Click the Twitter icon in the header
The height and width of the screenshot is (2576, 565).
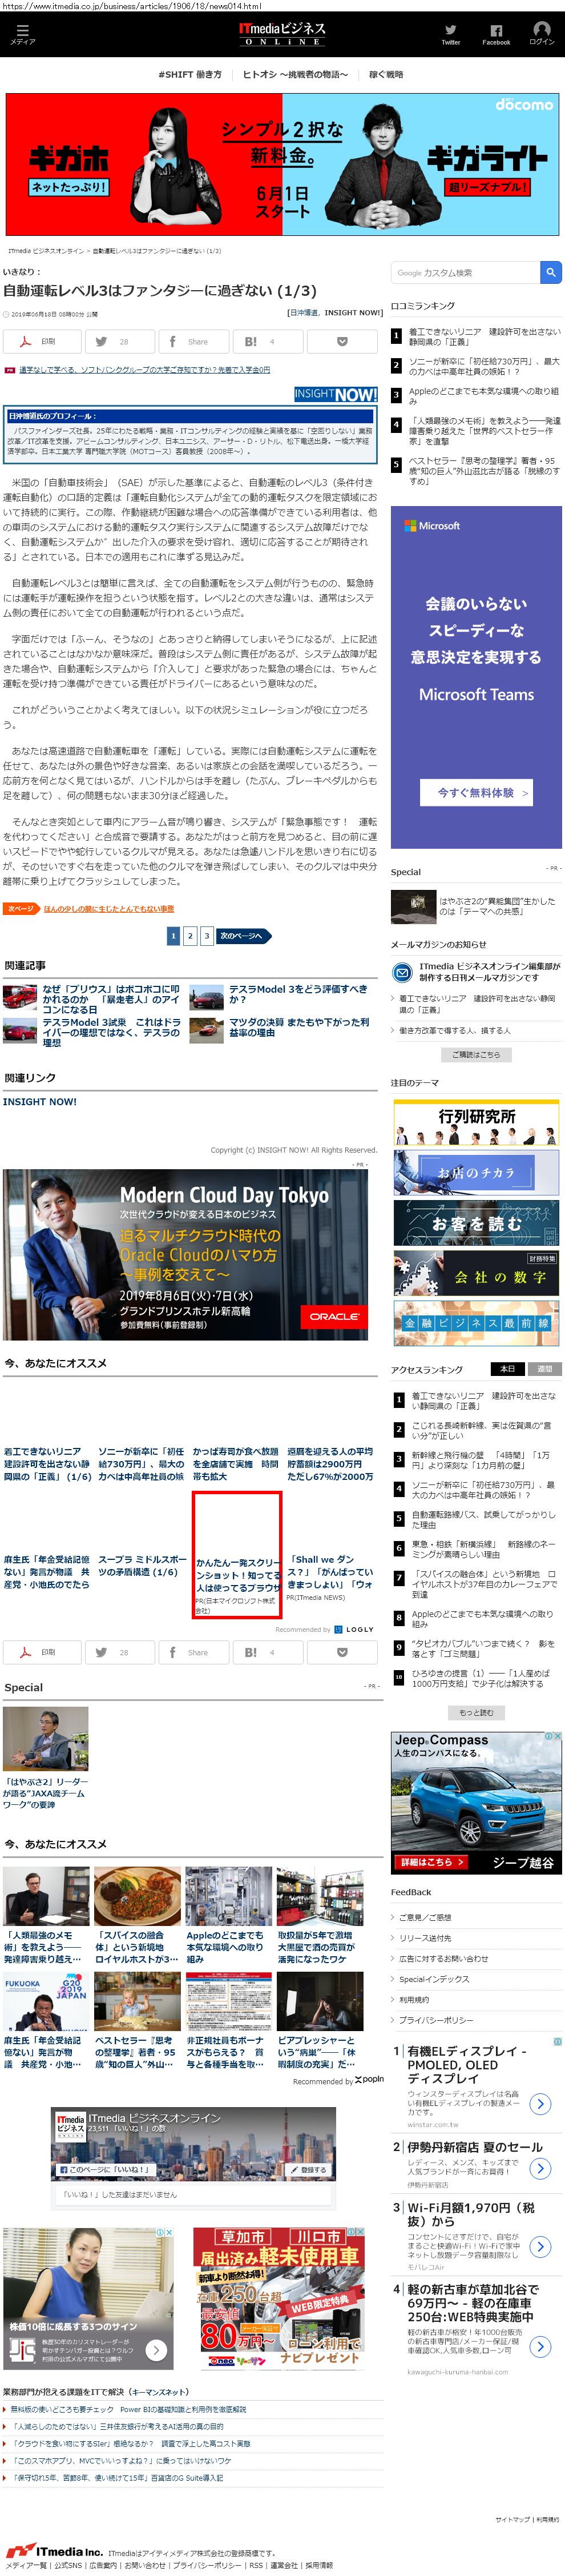[450, 34]
